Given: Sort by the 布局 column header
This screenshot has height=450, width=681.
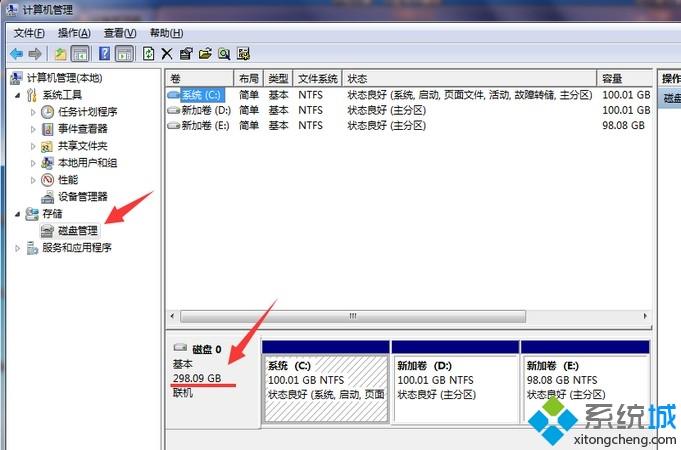Looking at the screenshot, I should (x=248, y=79).
